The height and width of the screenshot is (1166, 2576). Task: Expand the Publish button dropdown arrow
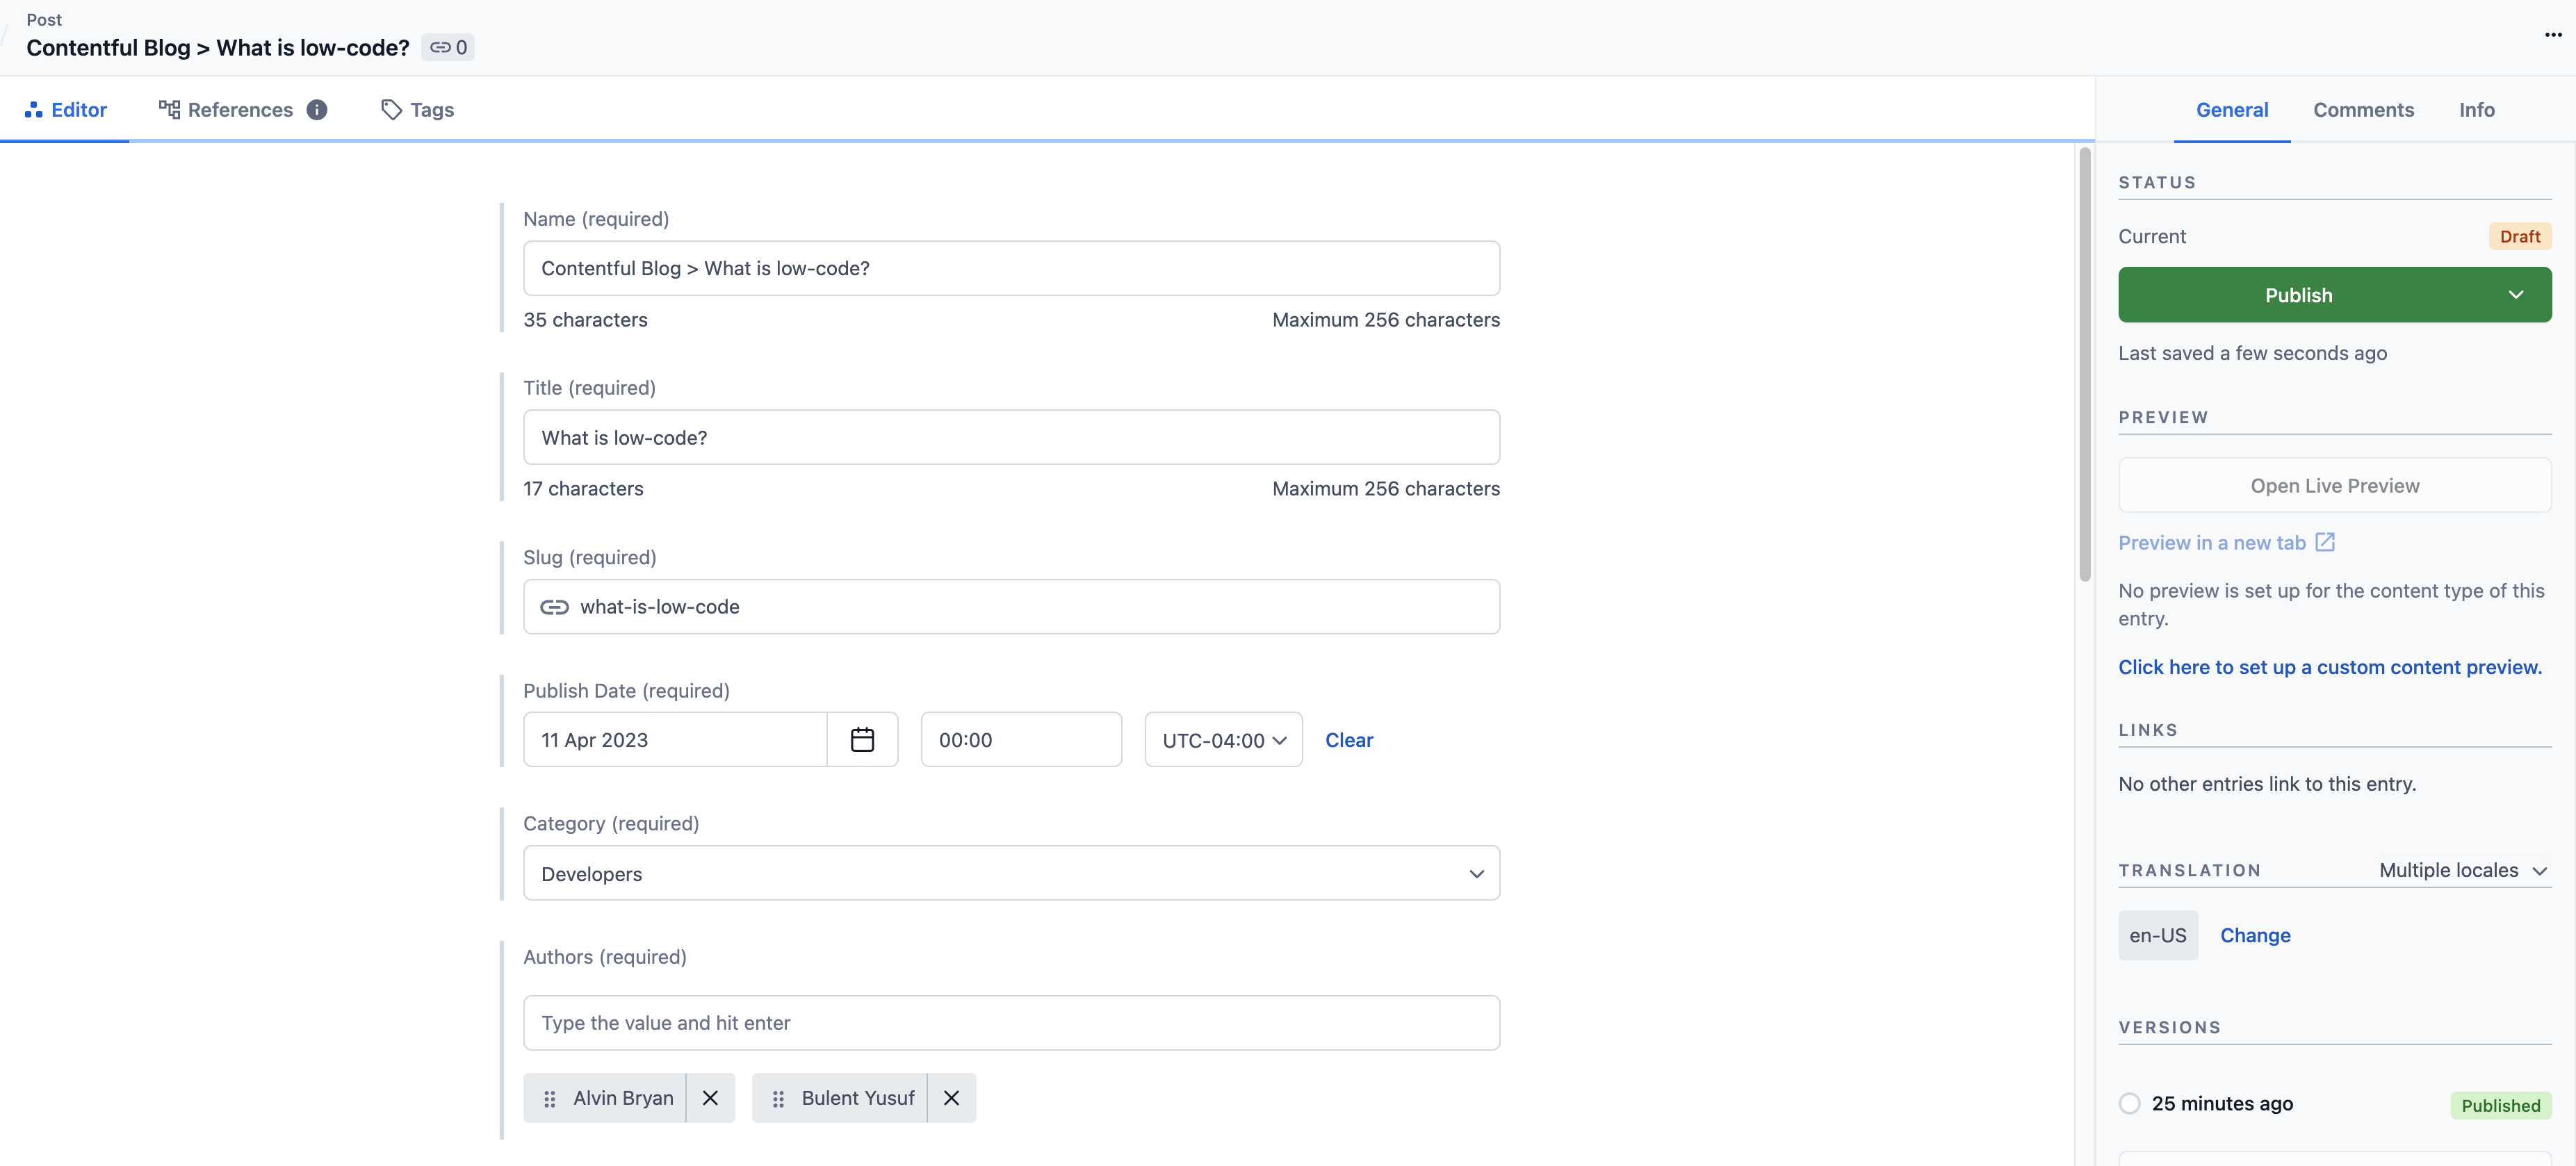[2516, 295]
